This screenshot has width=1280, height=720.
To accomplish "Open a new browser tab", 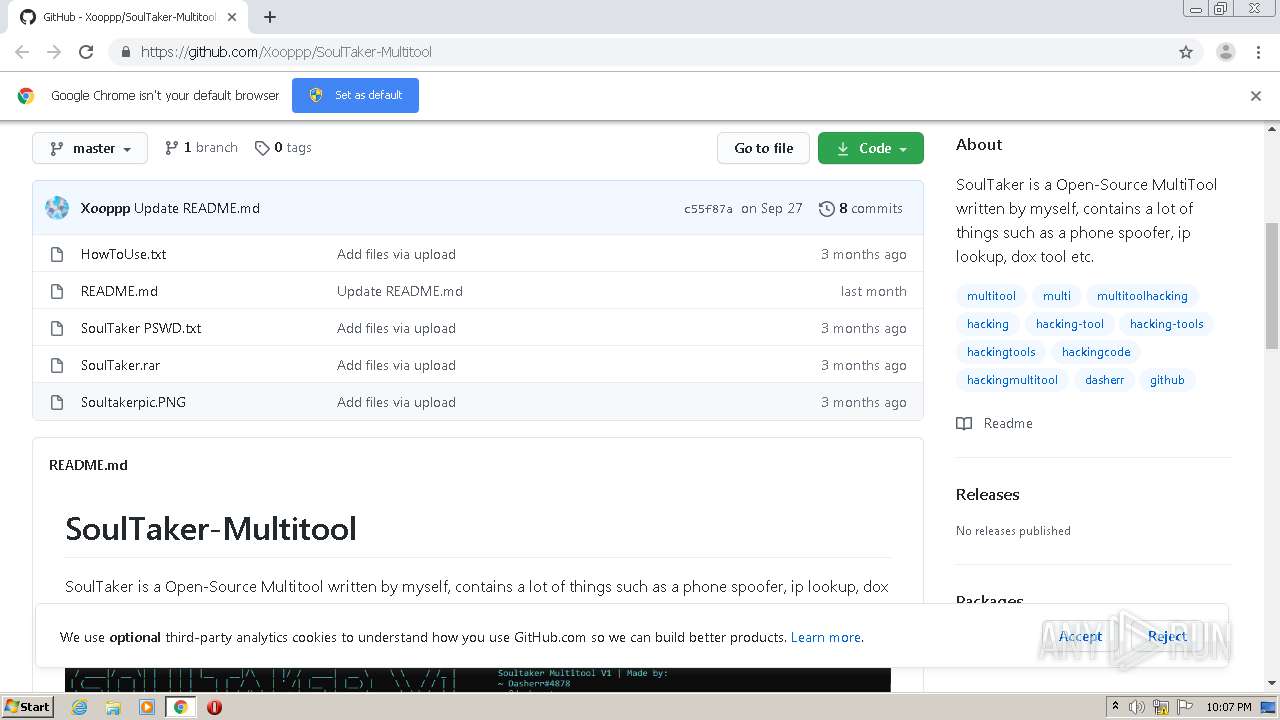I will pos(270,17).
